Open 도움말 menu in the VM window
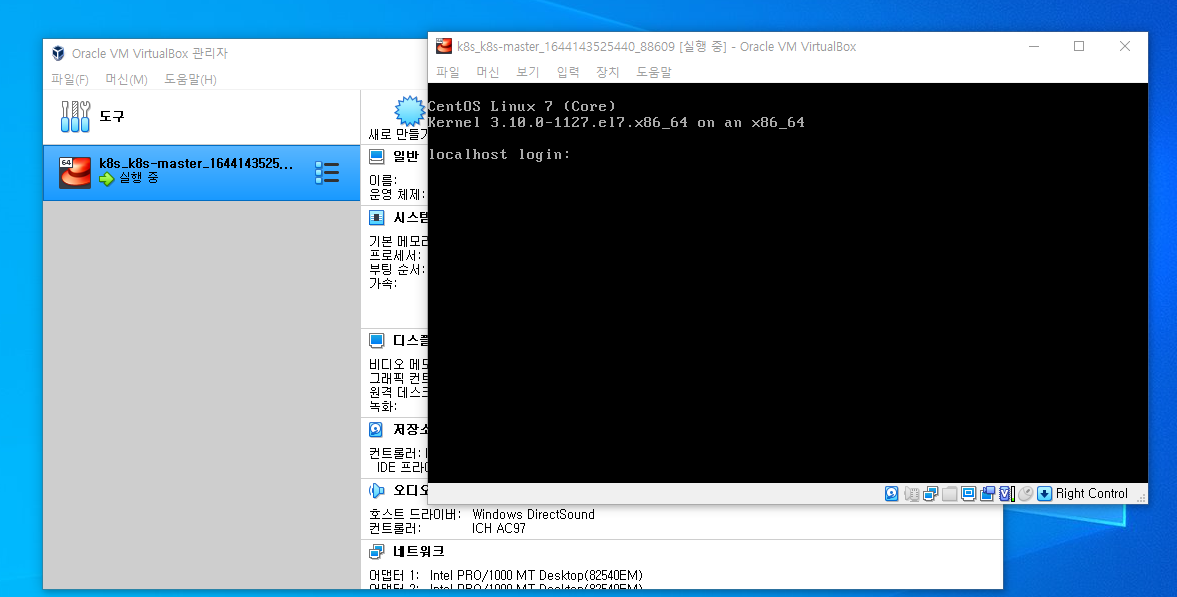The image size is (1177, 597). (654, 72)
